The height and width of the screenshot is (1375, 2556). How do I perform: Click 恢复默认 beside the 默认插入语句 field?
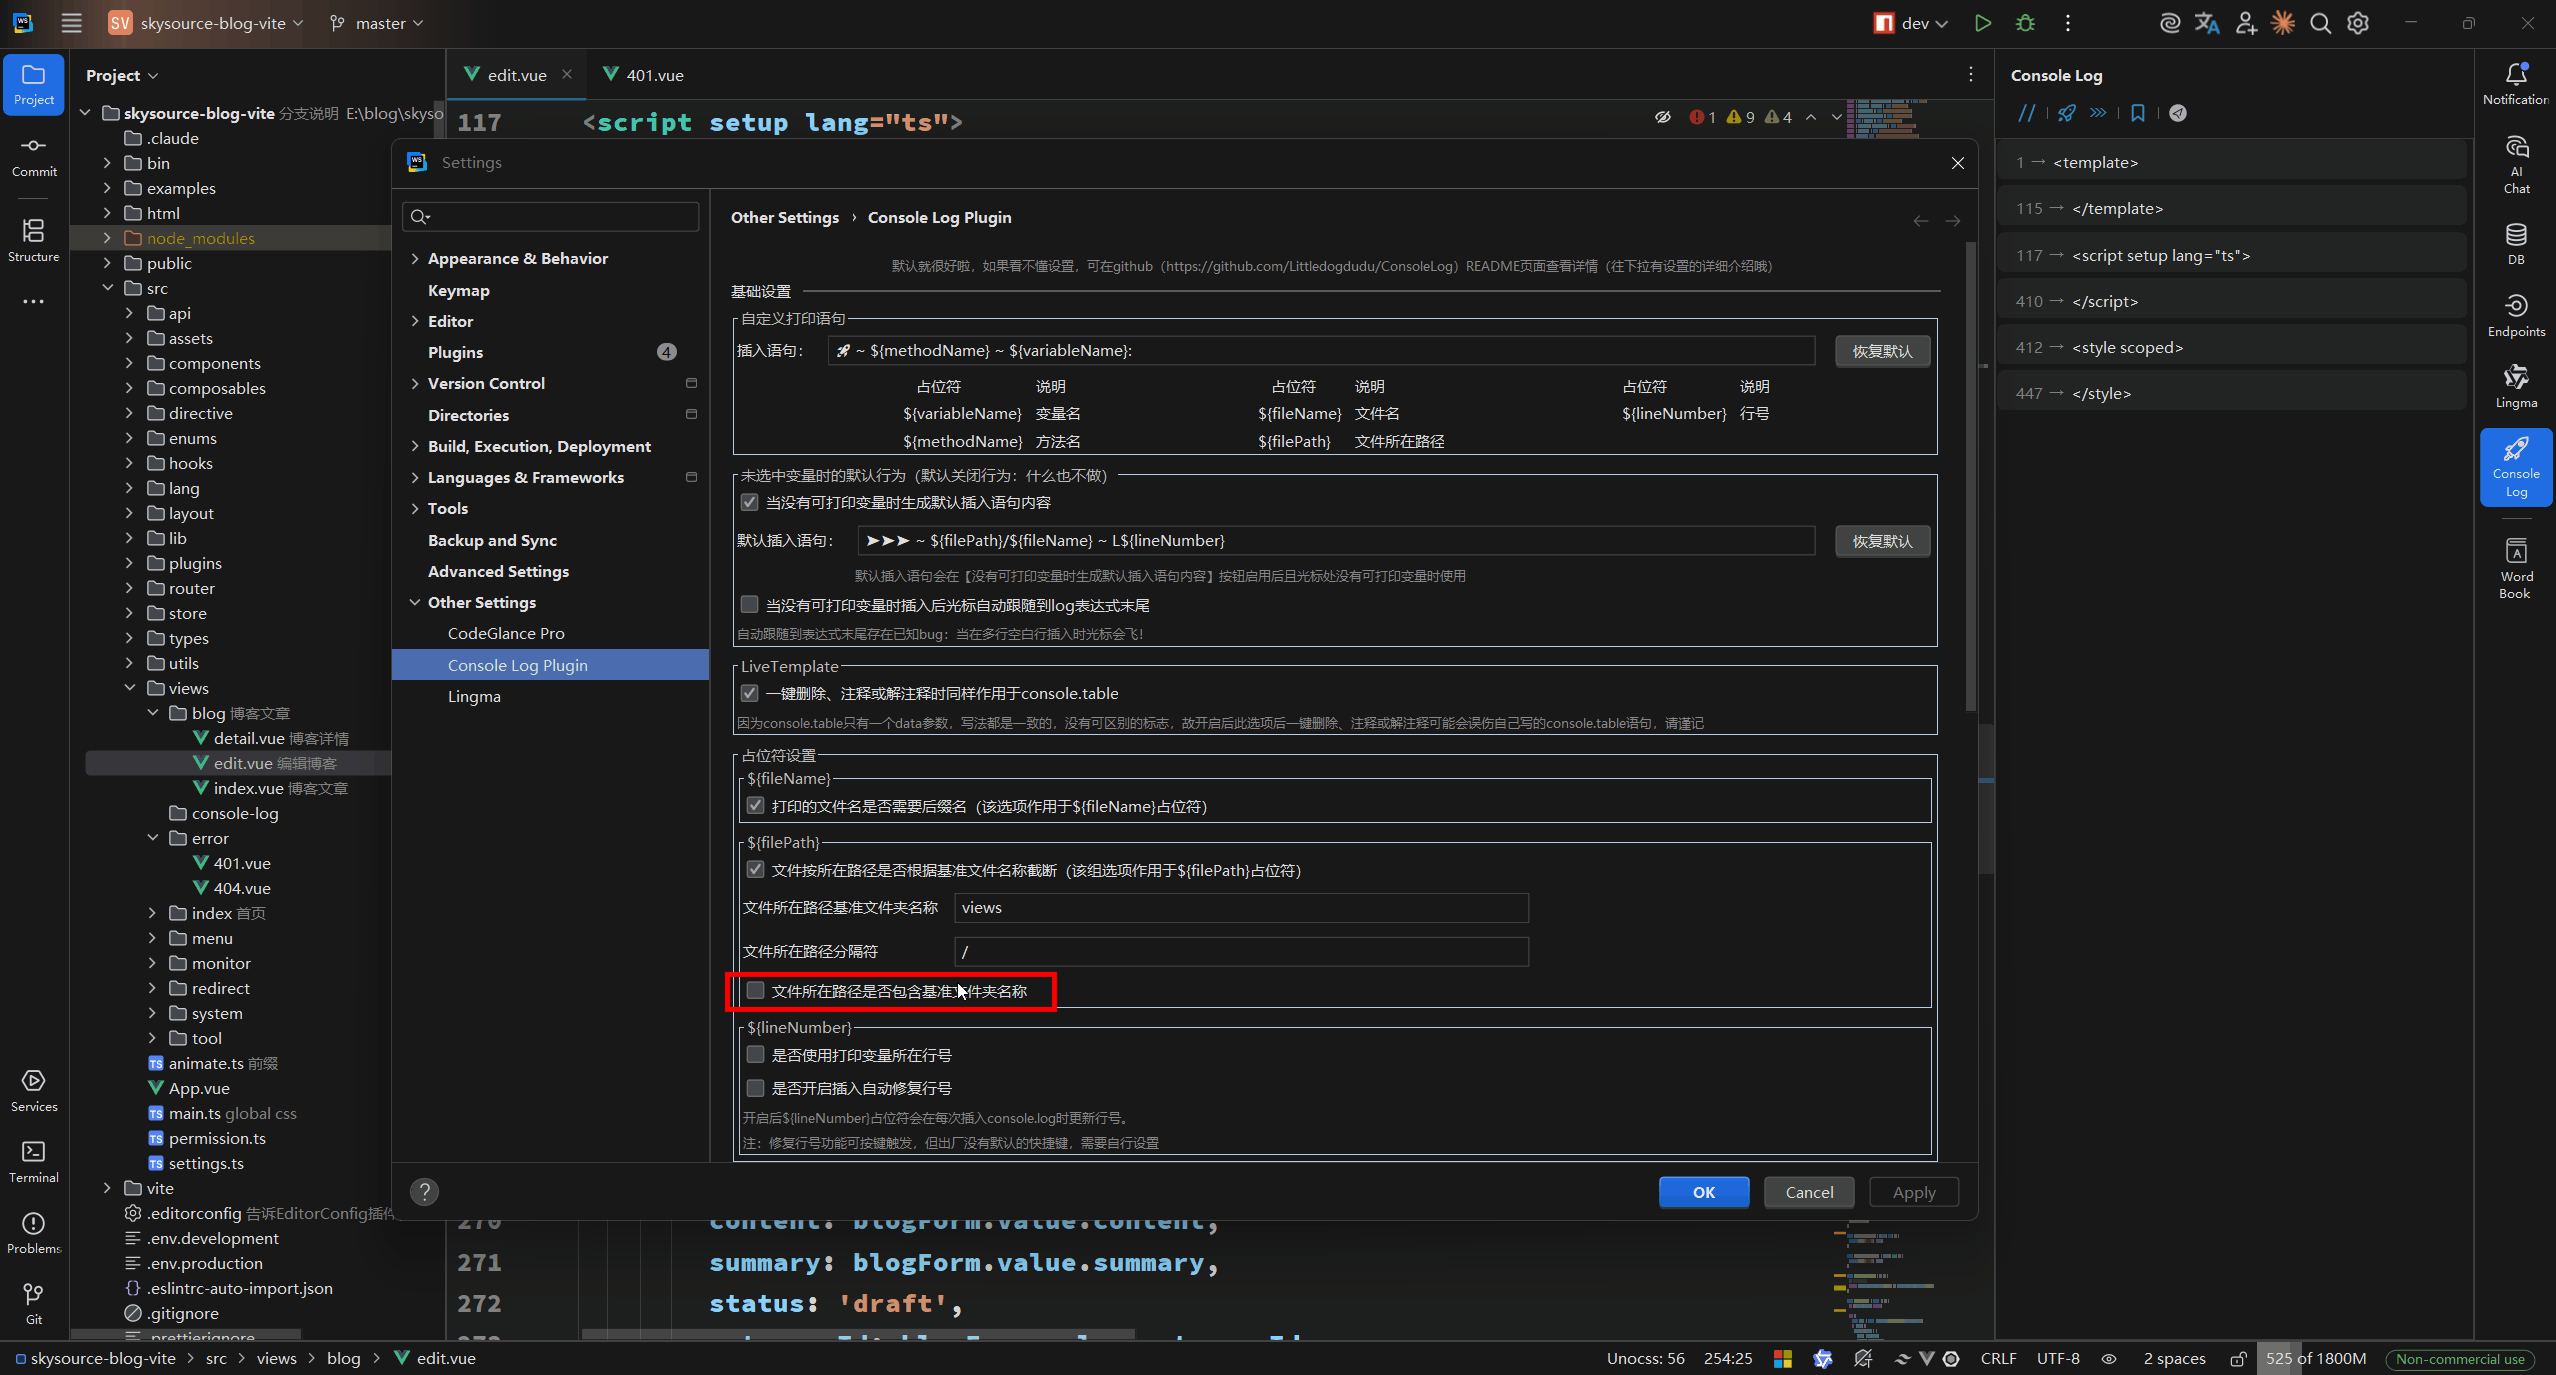click(x=1882, y=541)
